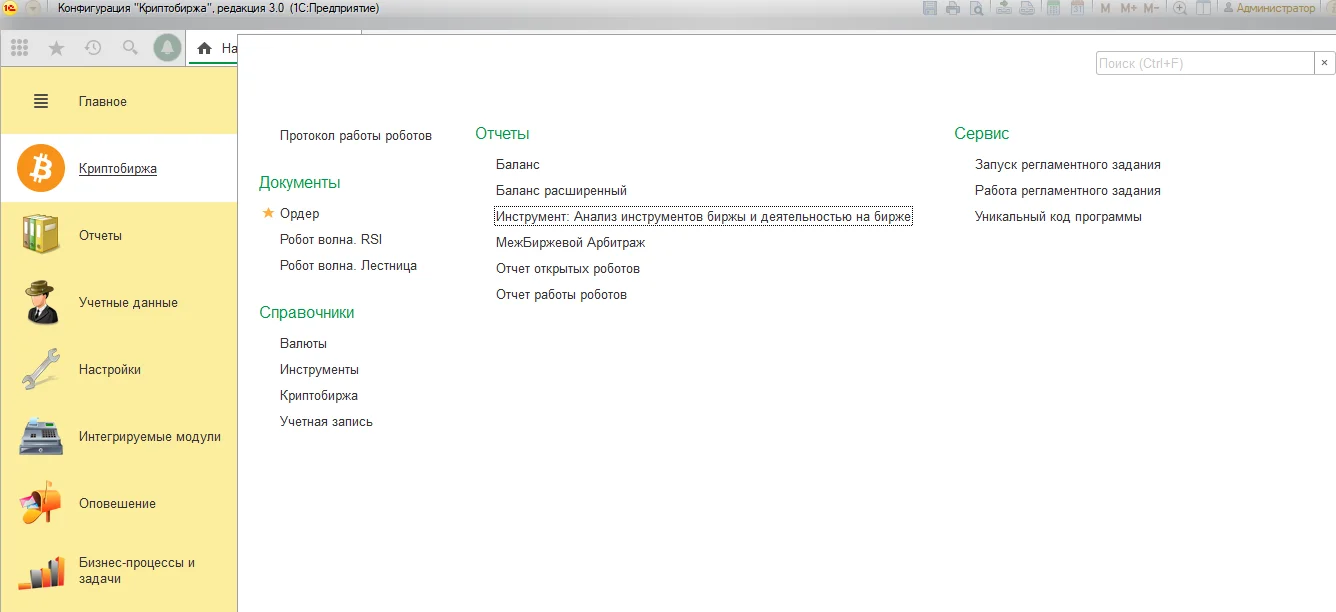
Task: Open the Настройки wrench icon section
Action: point(41,369)
